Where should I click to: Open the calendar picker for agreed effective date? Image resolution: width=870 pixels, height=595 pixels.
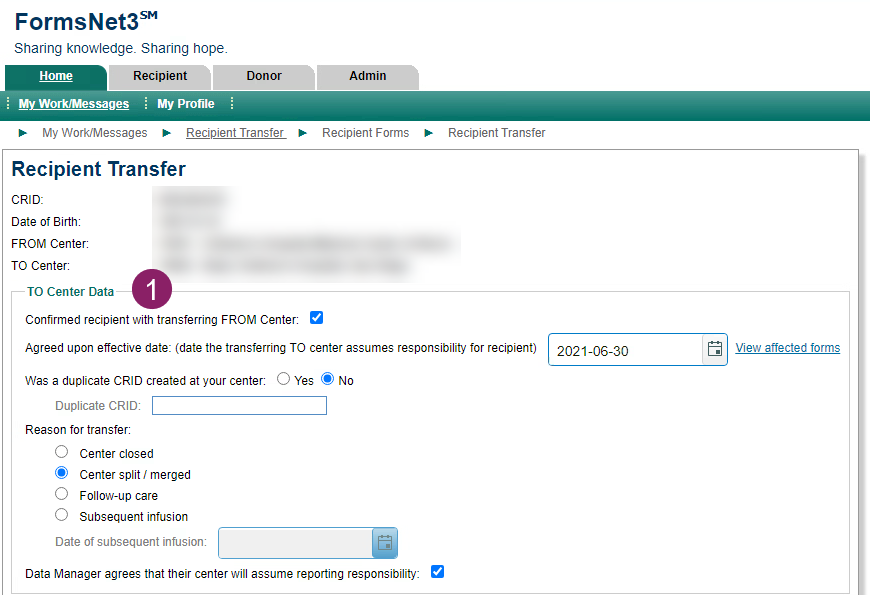[x=712, y=349]
